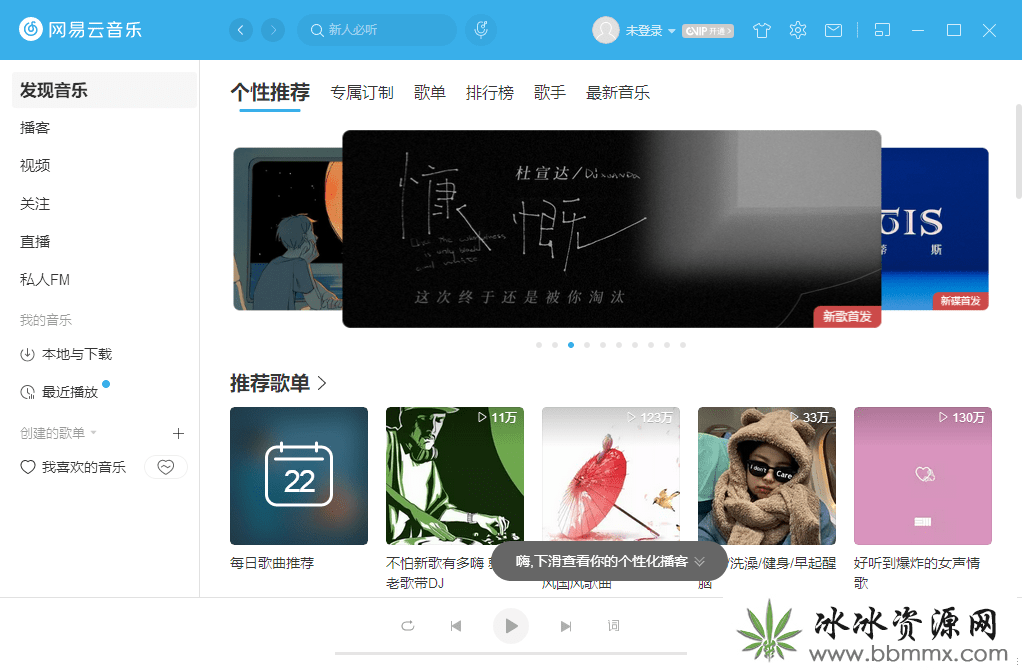Image resolution: width=1022 pixels, height=670 pixels.
Task: Go back with the left arrow button
Action: pos(241,30)
